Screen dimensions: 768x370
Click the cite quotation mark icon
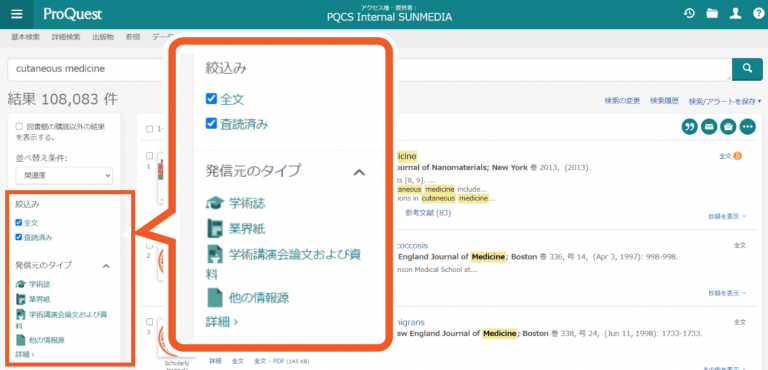[690, 126]
